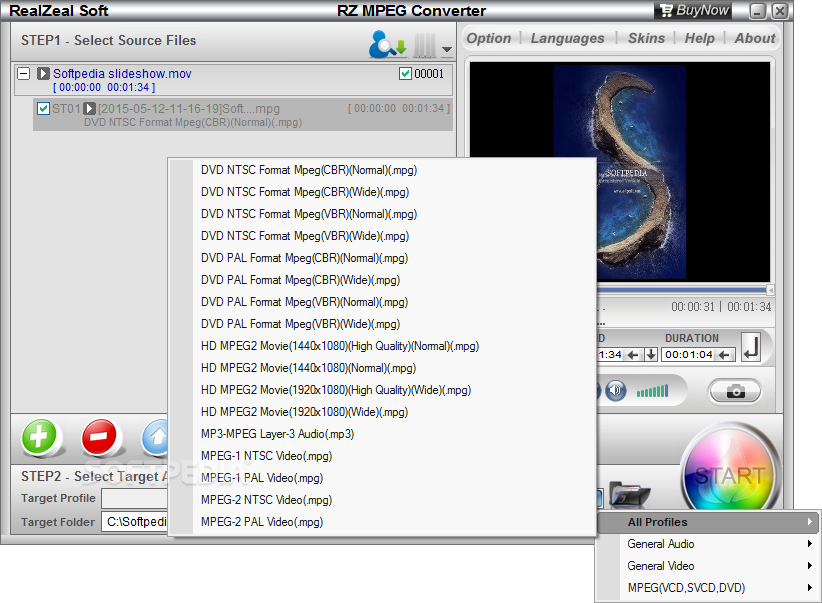Open the Option menu

(489, 38)
